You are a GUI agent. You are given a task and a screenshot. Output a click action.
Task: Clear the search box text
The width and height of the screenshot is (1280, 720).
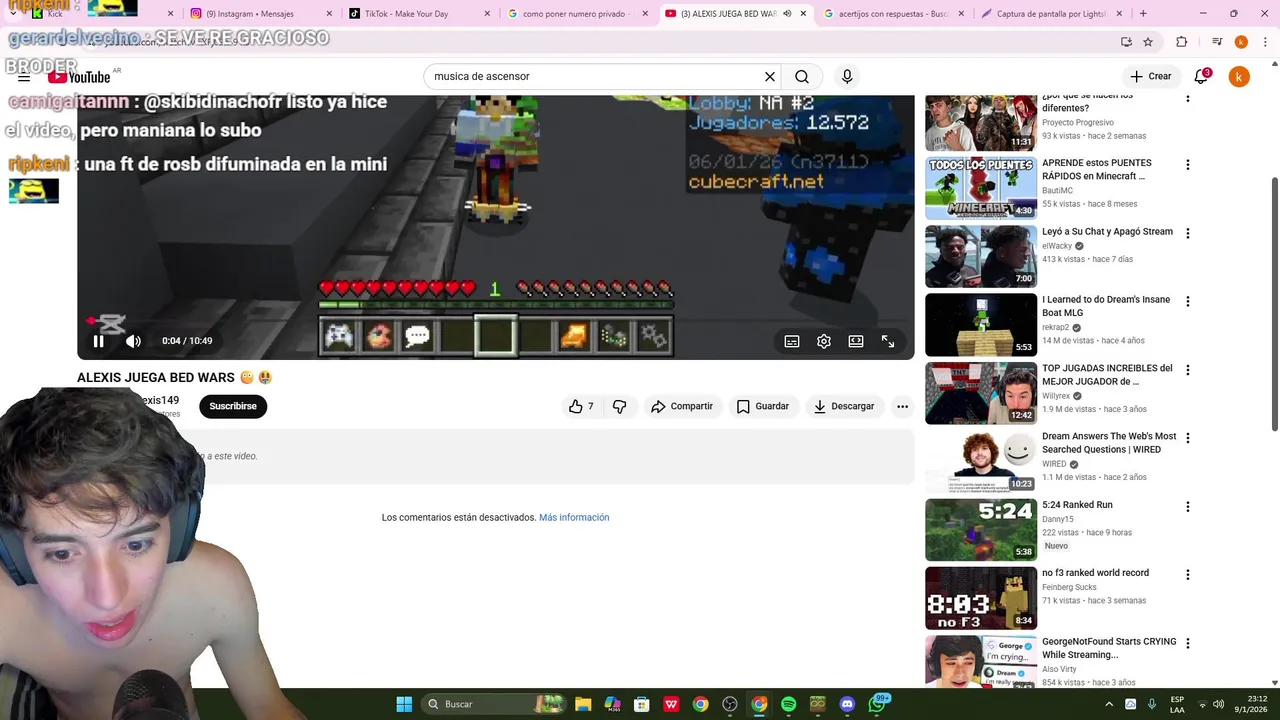click(x=770, y=77)
